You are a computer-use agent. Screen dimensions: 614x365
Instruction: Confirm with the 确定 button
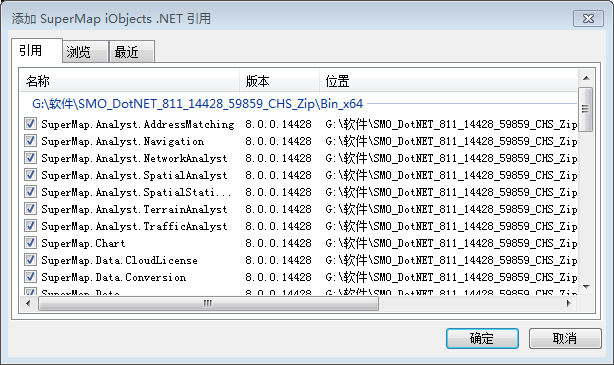(x=482, y=338)
